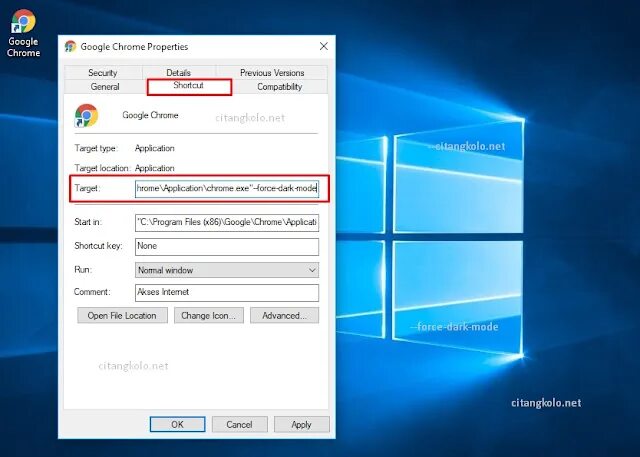Click the Target location value Application
The image size is (640, 457).
tap(155, 168)
